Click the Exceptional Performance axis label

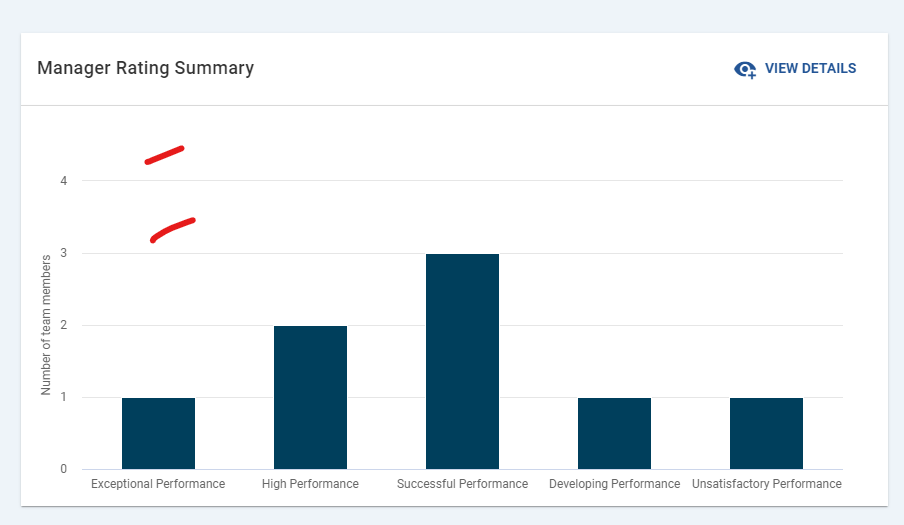pos(158,484)
